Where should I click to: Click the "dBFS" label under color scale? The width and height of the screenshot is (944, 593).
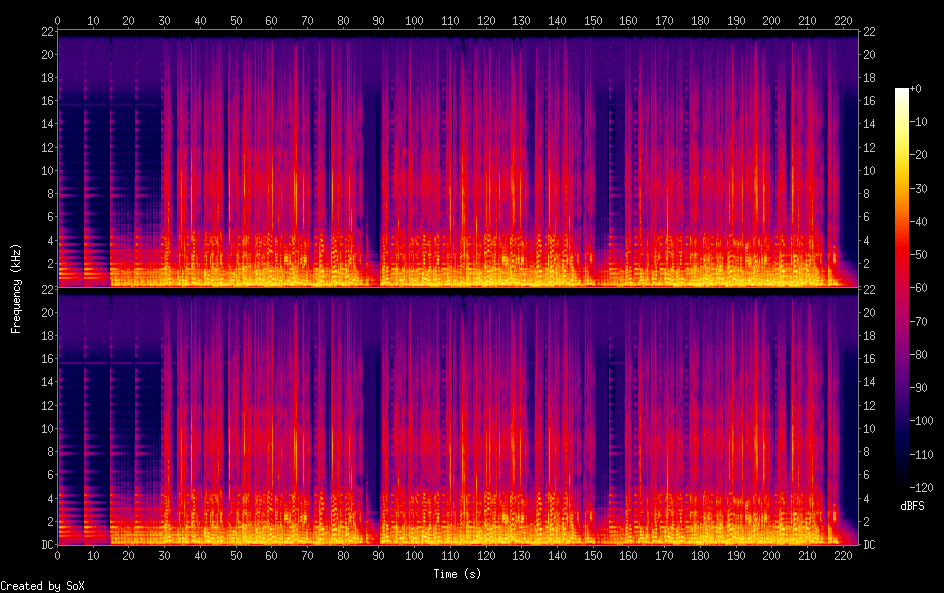coord(912,506)
